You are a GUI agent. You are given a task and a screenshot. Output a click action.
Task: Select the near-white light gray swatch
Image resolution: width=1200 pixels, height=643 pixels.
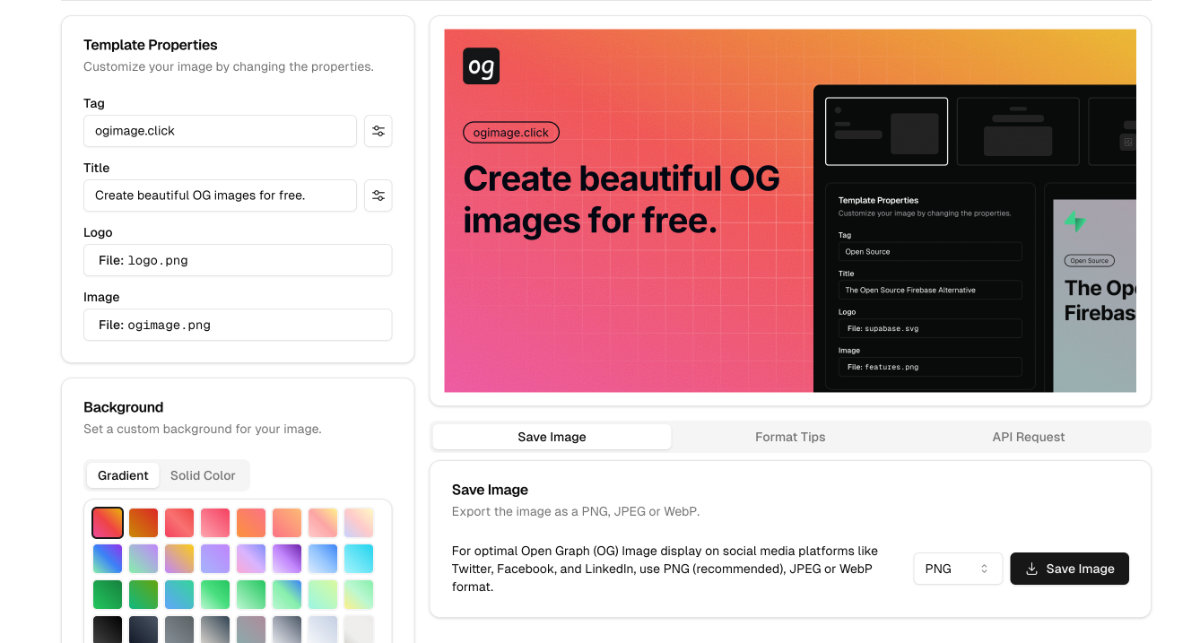[x=359, y=630]
